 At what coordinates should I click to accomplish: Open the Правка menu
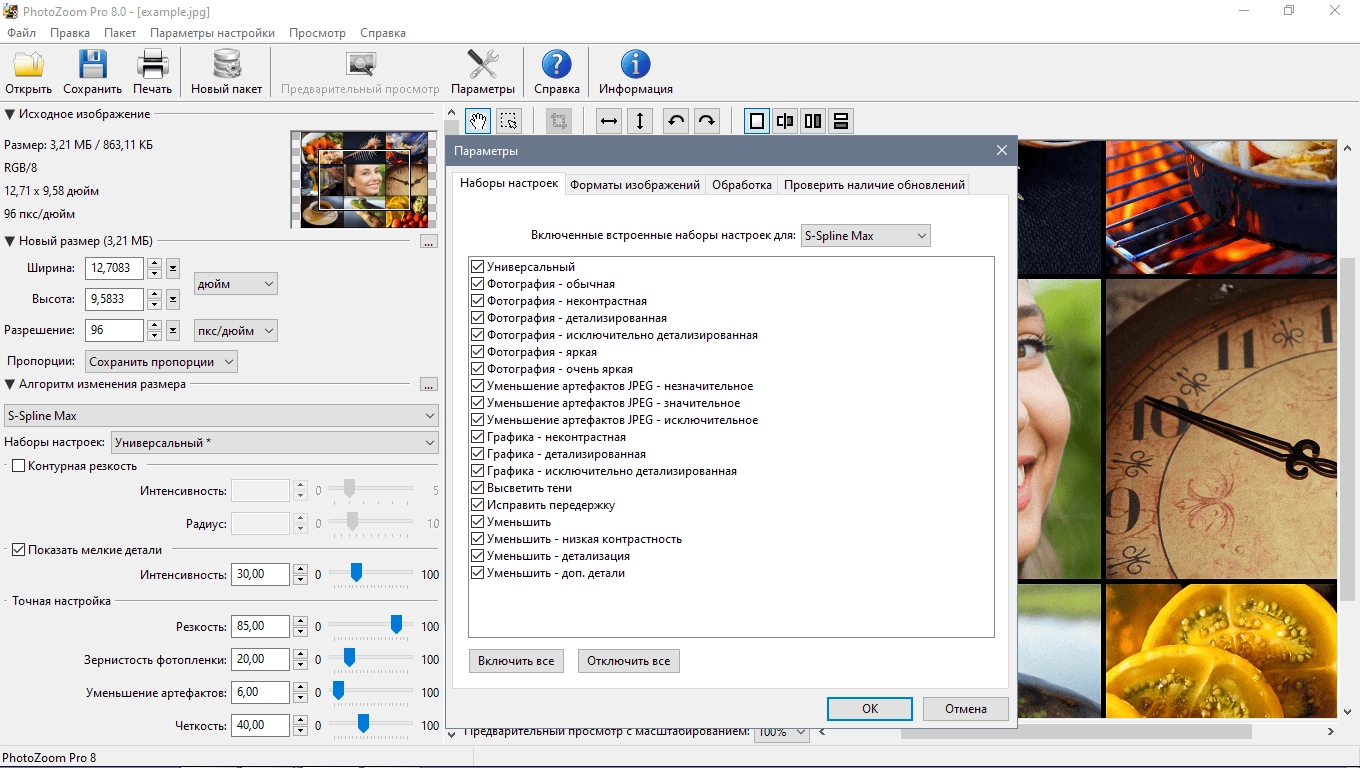pyautogui.click(x=70, y=33)
